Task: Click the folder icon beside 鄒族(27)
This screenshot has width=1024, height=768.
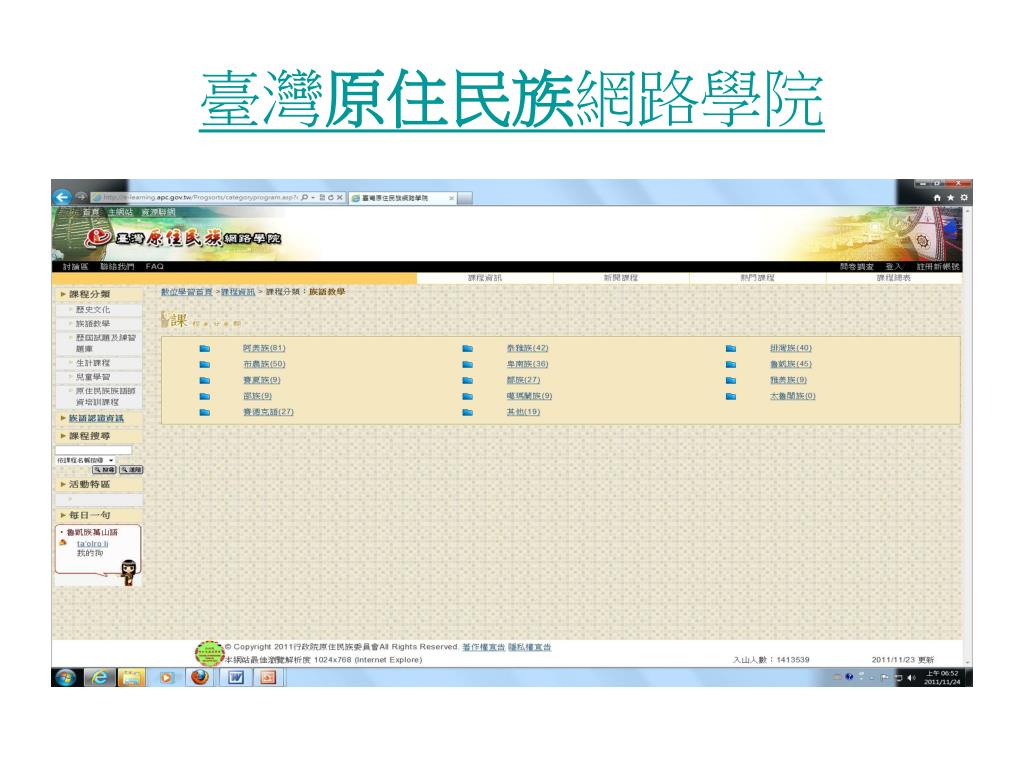Action: pos(468,380)
